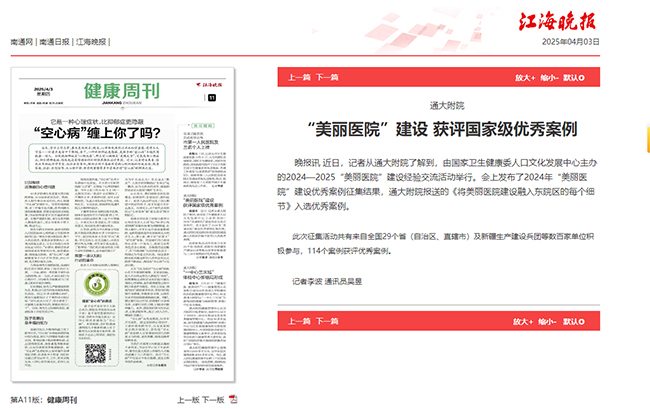Screen dimensions: 650x409
Task: Select 上一篇 in the bottom article bar
Action: click(298, 322)
